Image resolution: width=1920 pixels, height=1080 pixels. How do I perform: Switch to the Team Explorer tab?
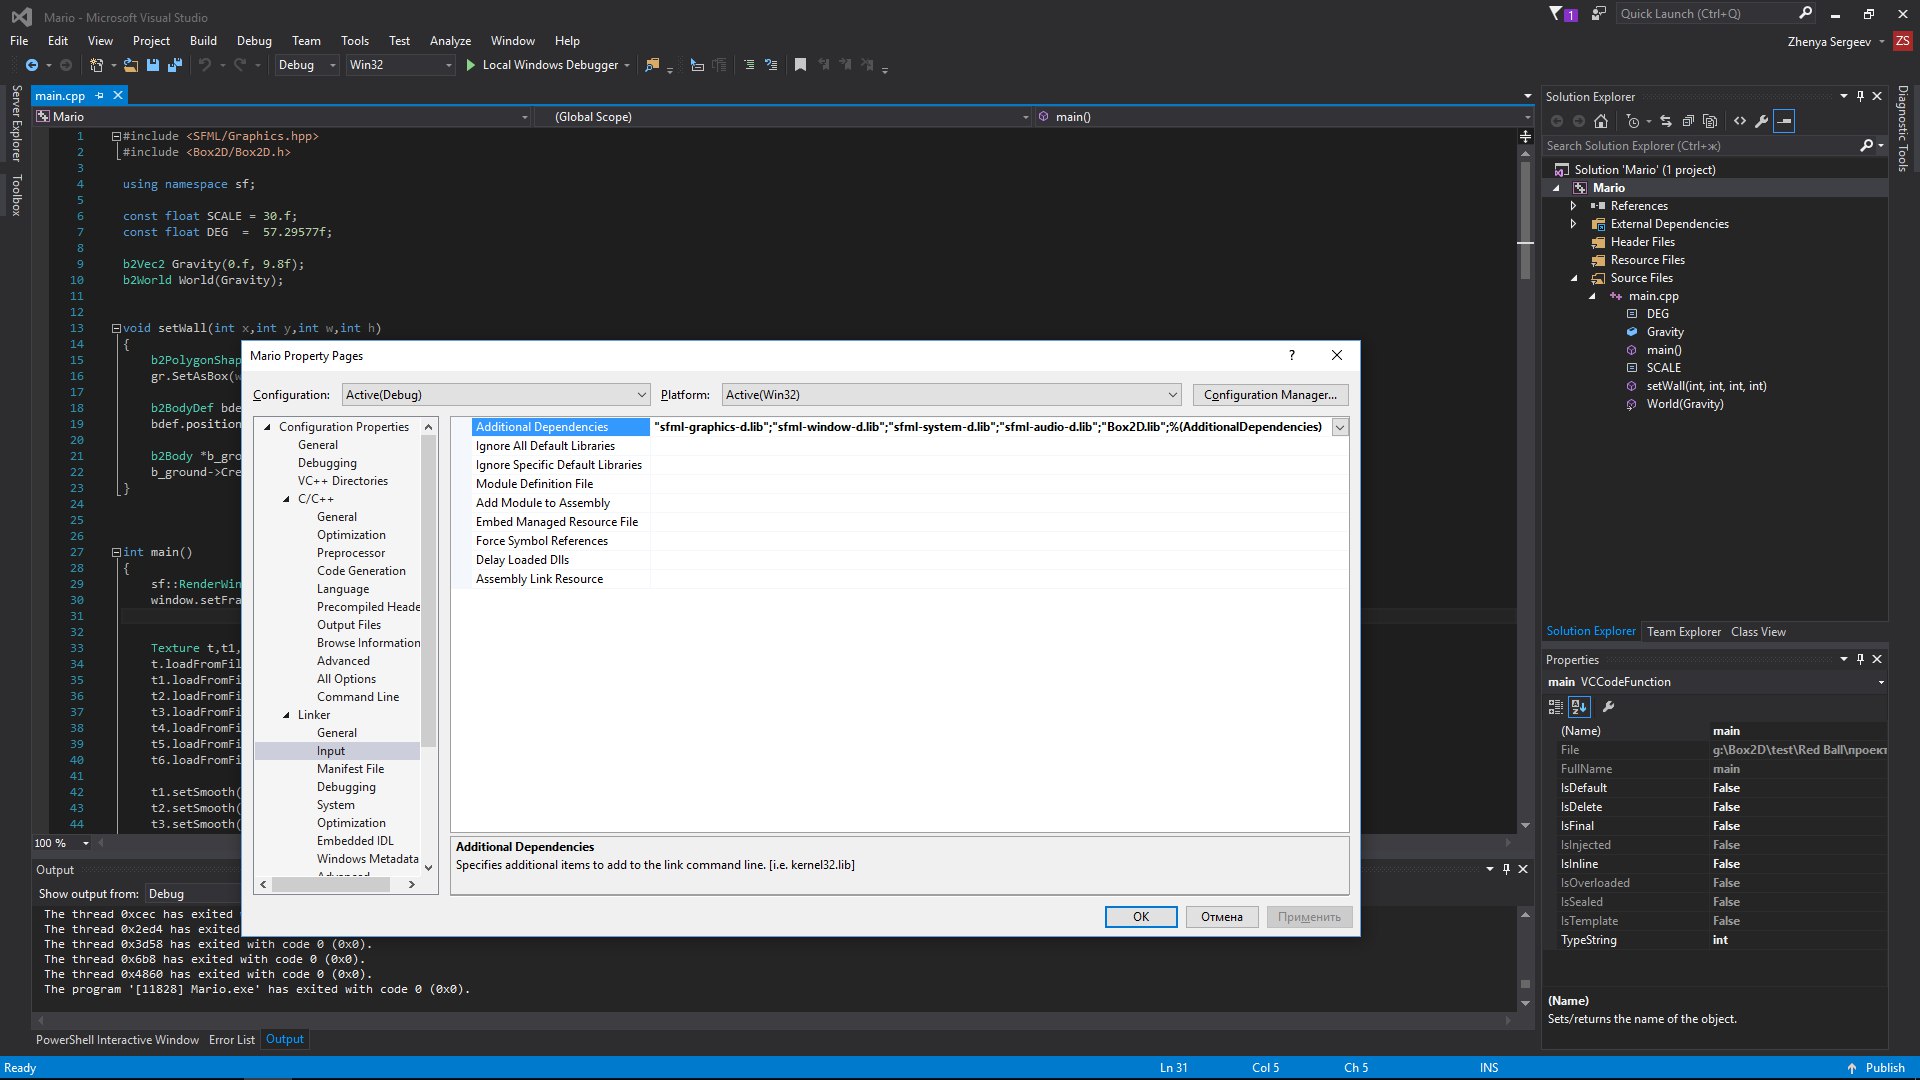1684,632
